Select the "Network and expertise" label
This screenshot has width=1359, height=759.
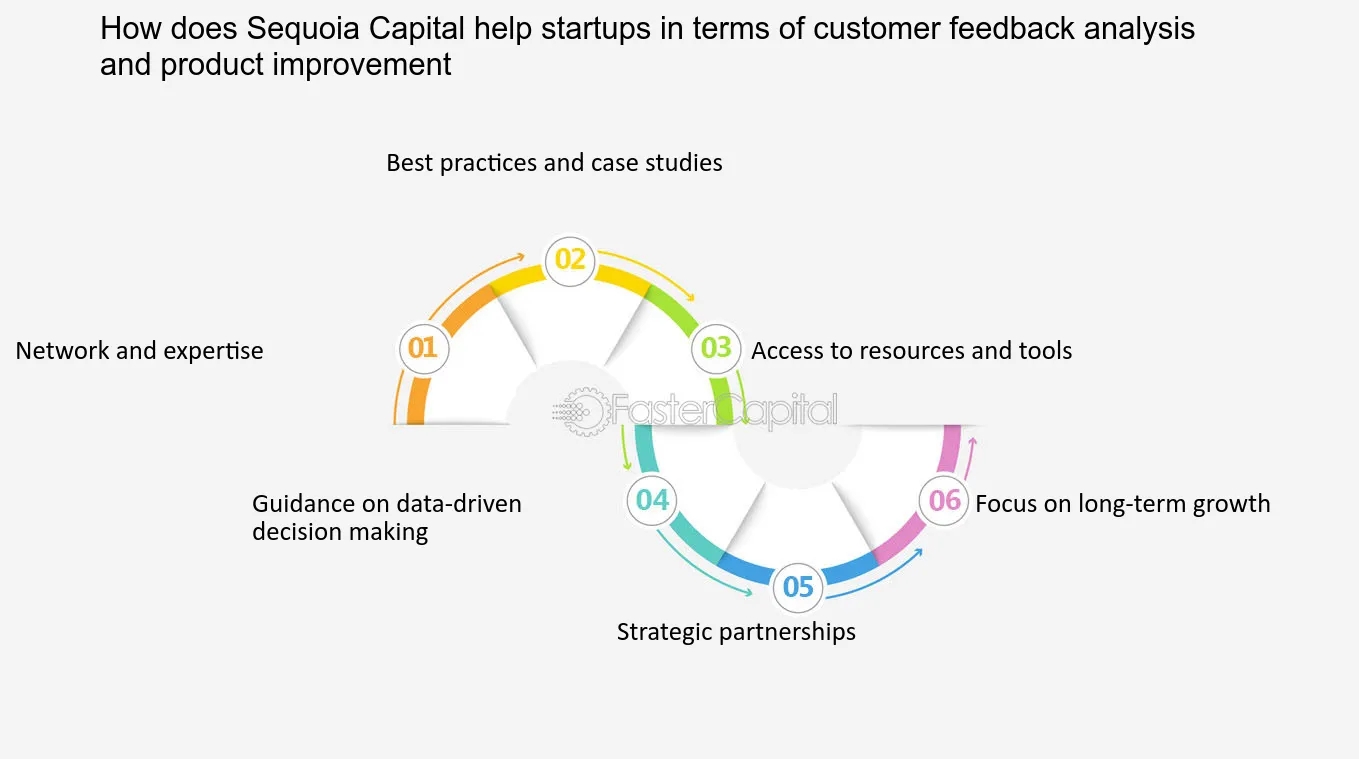[x=140, y=351]
